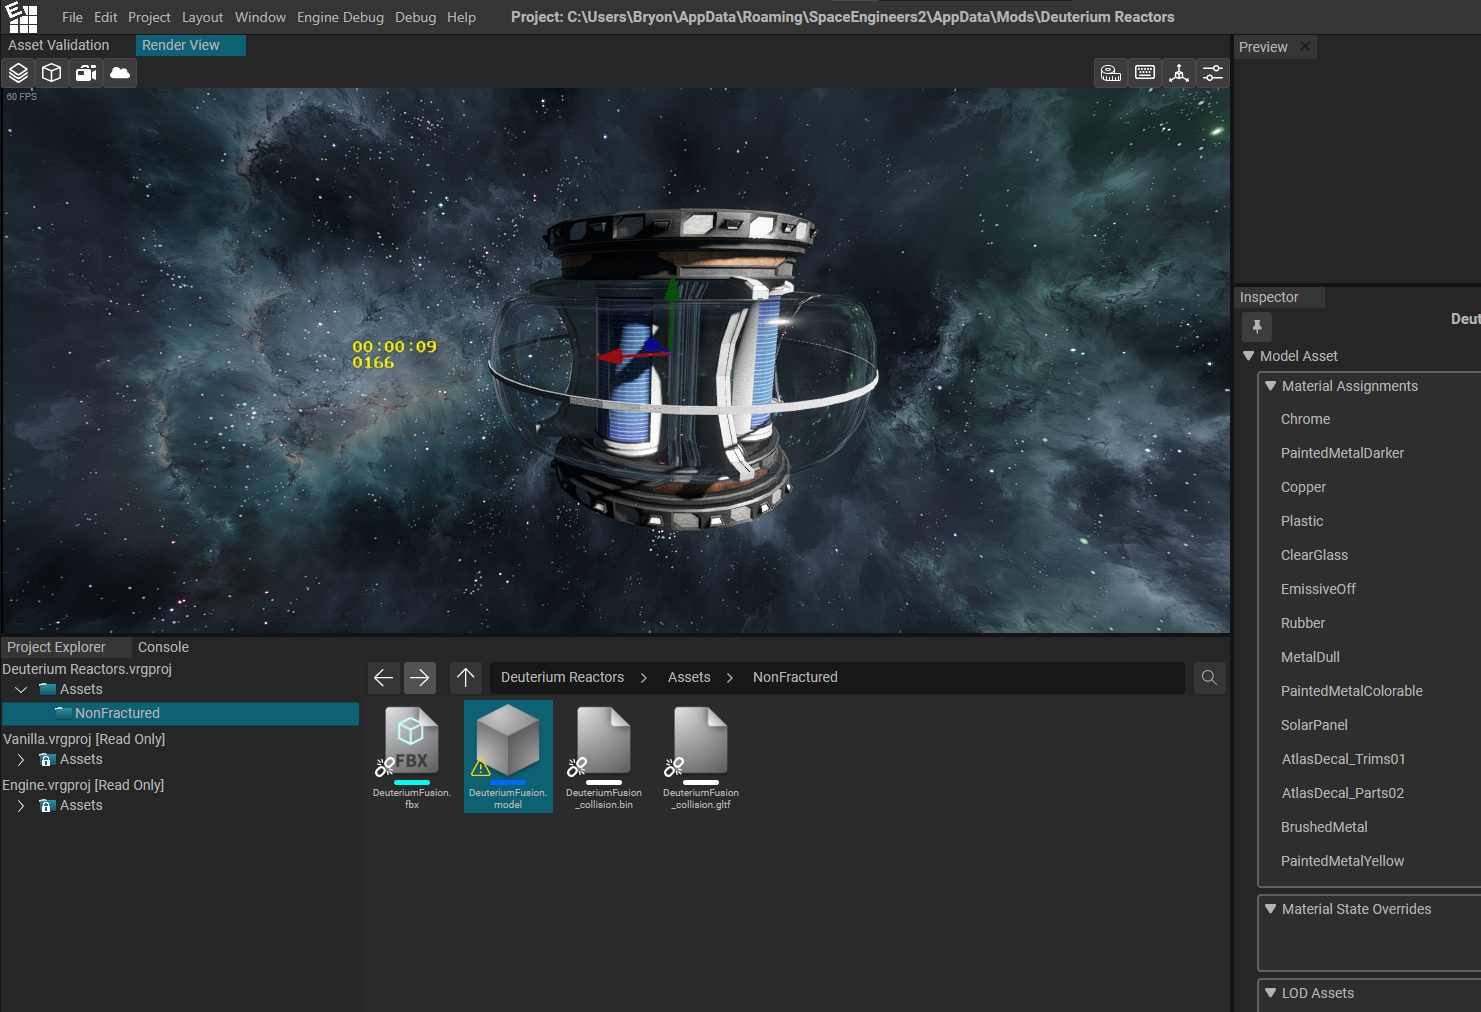Viewport: 1481px width, 1012px height.
Task: Click the measuring tape icon
Action: click(1111, 73)
